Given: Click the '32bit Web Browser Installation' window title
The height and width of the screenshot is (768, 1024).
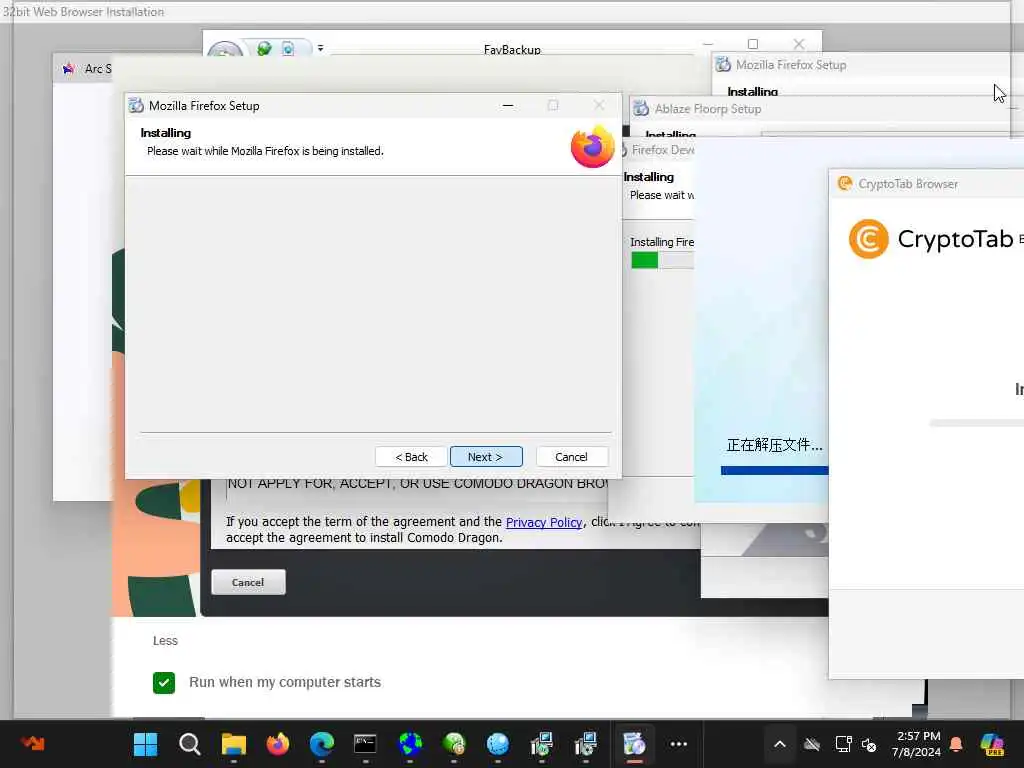Looking at the screenshot, I should (x=83, y=12).
